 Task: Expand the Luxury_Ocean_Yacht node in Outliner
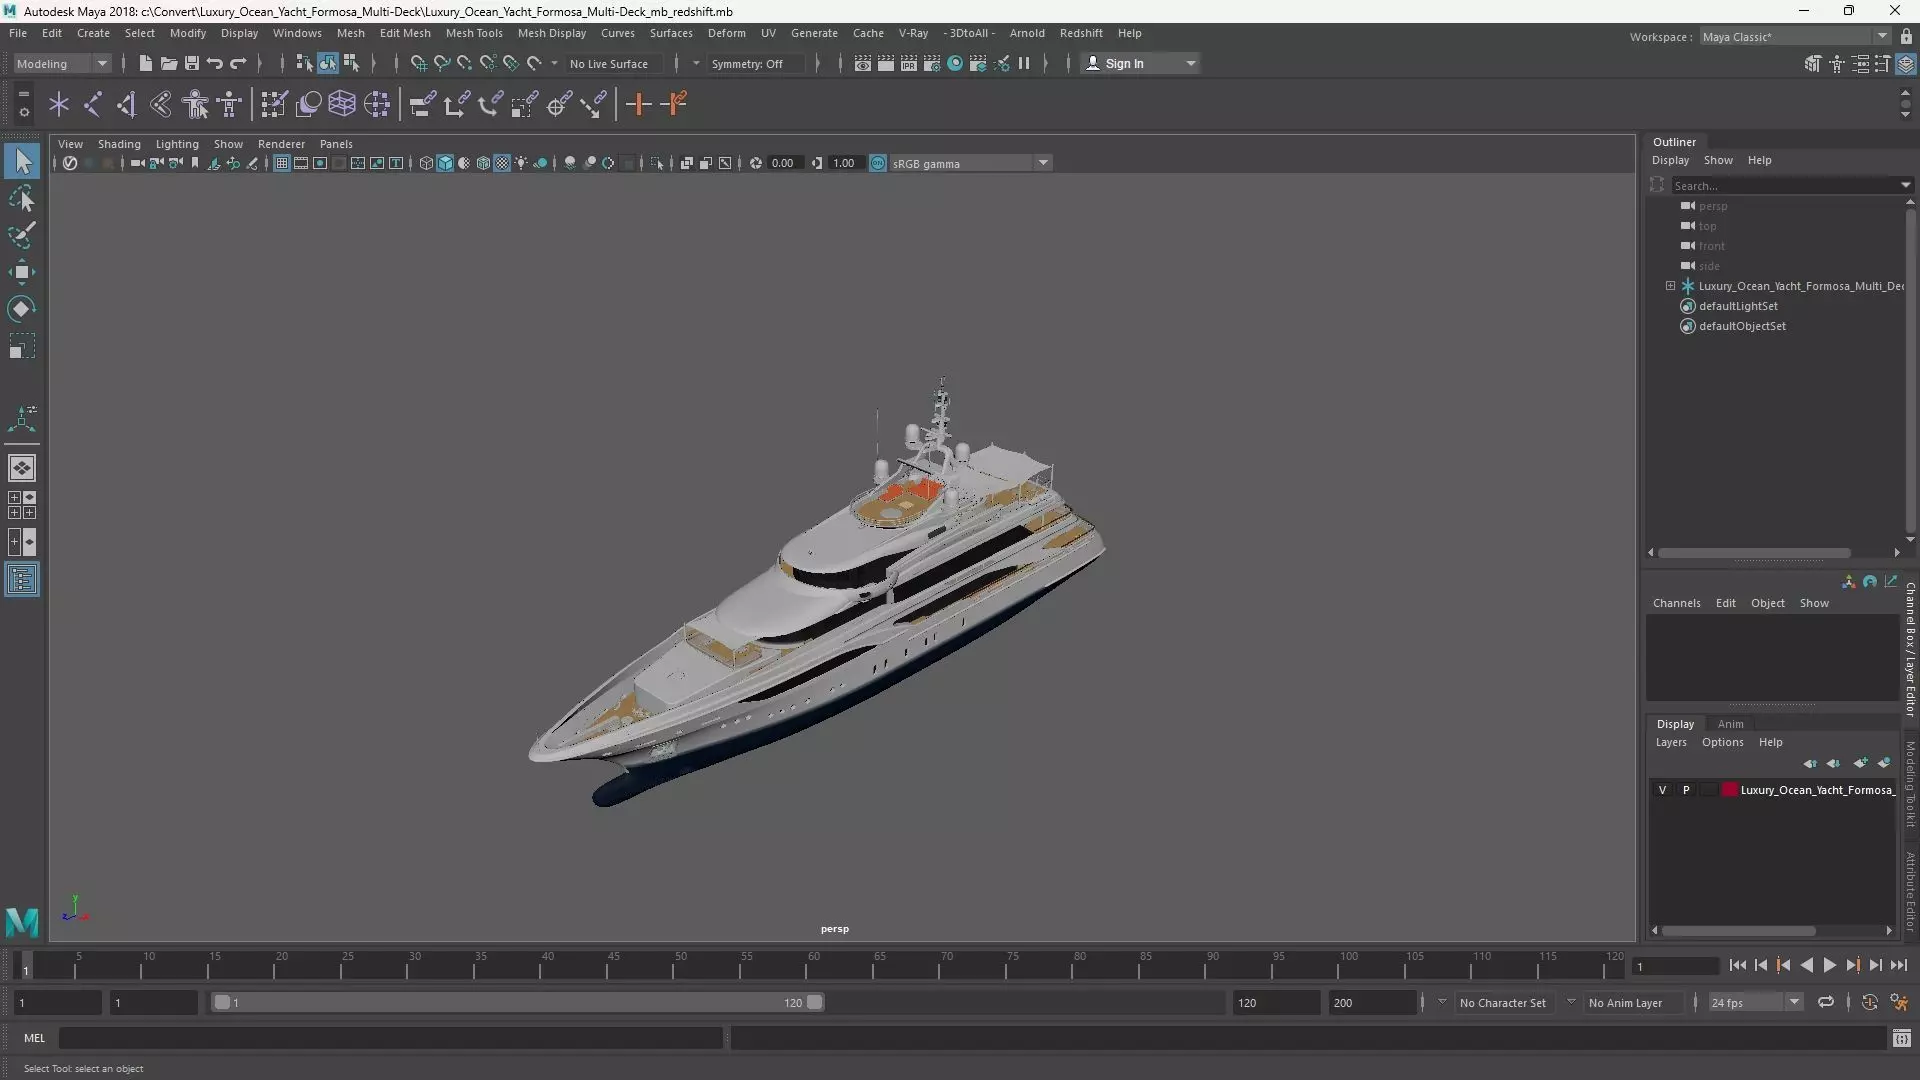pyautogui.click(x=1670, y=286)
